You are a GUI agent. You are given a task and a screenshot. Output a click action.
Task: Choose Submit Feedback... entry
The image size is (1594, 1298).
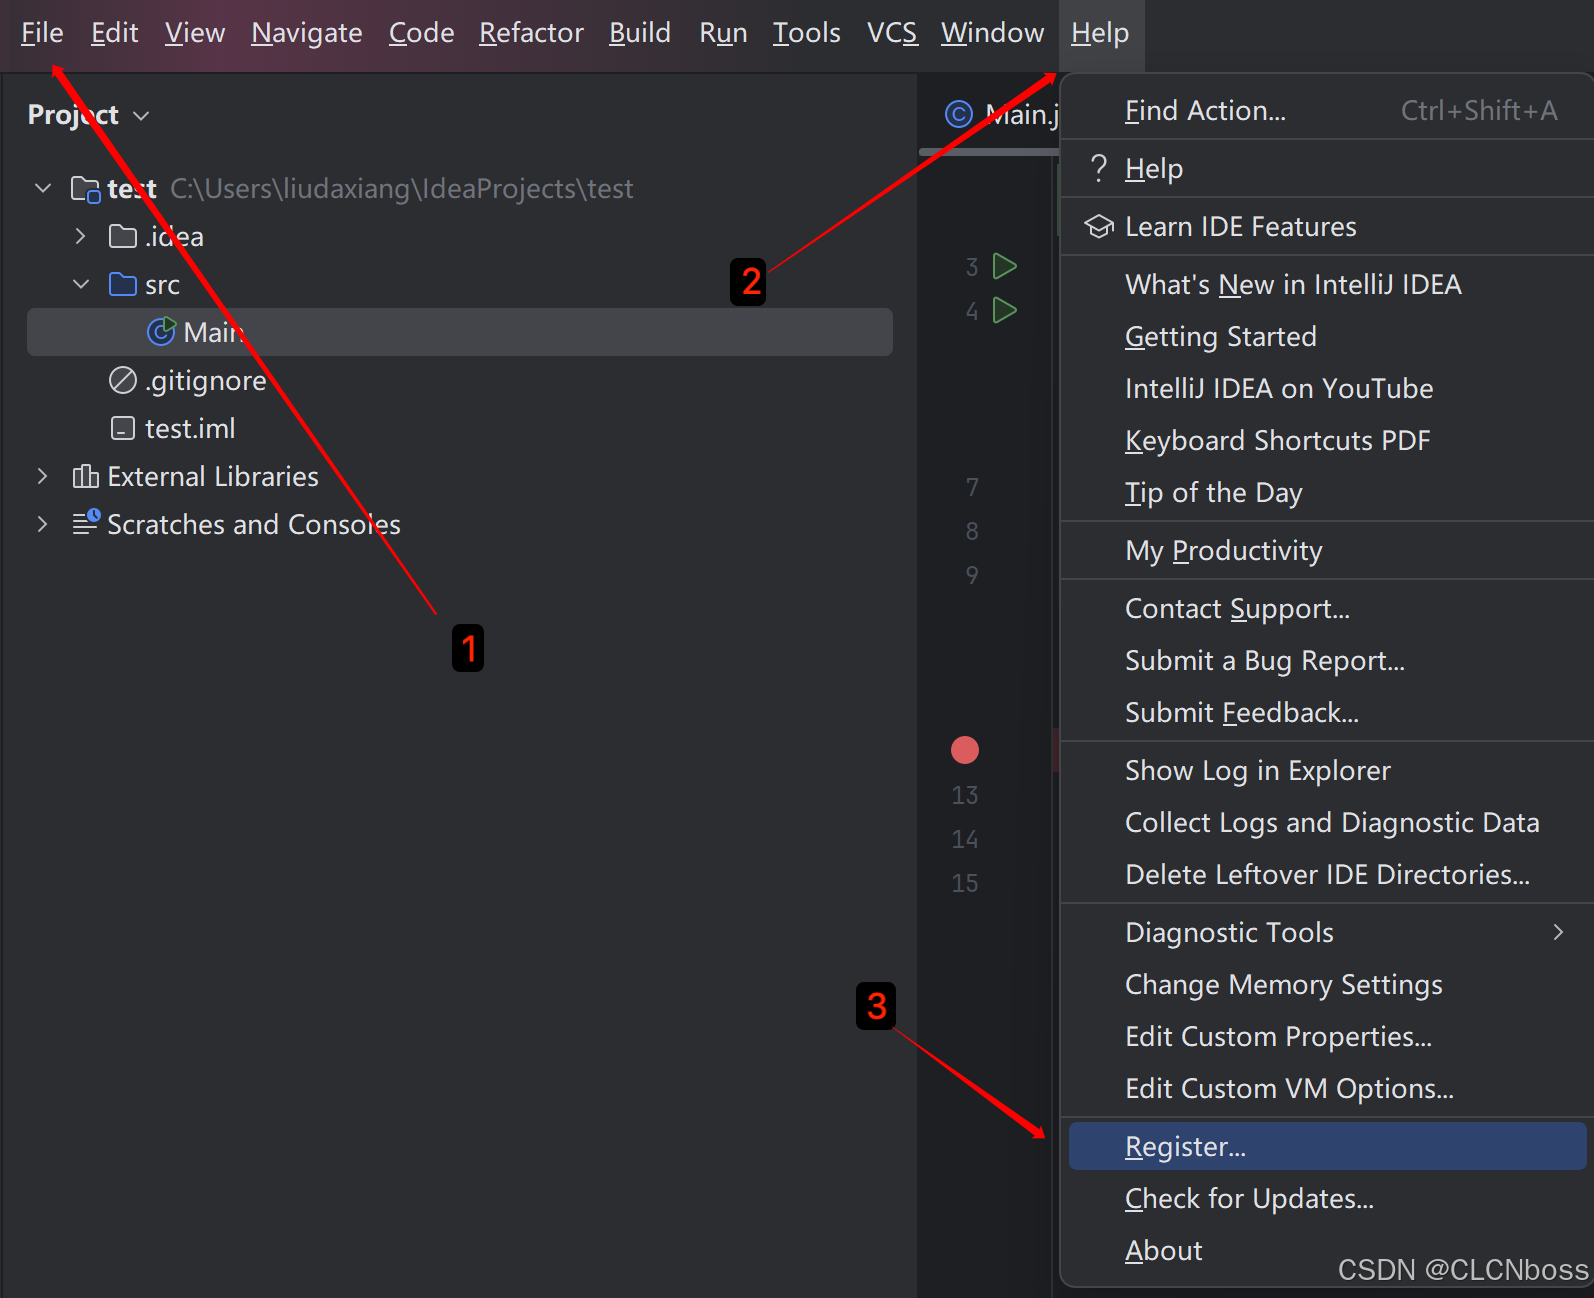(1327, 712)
